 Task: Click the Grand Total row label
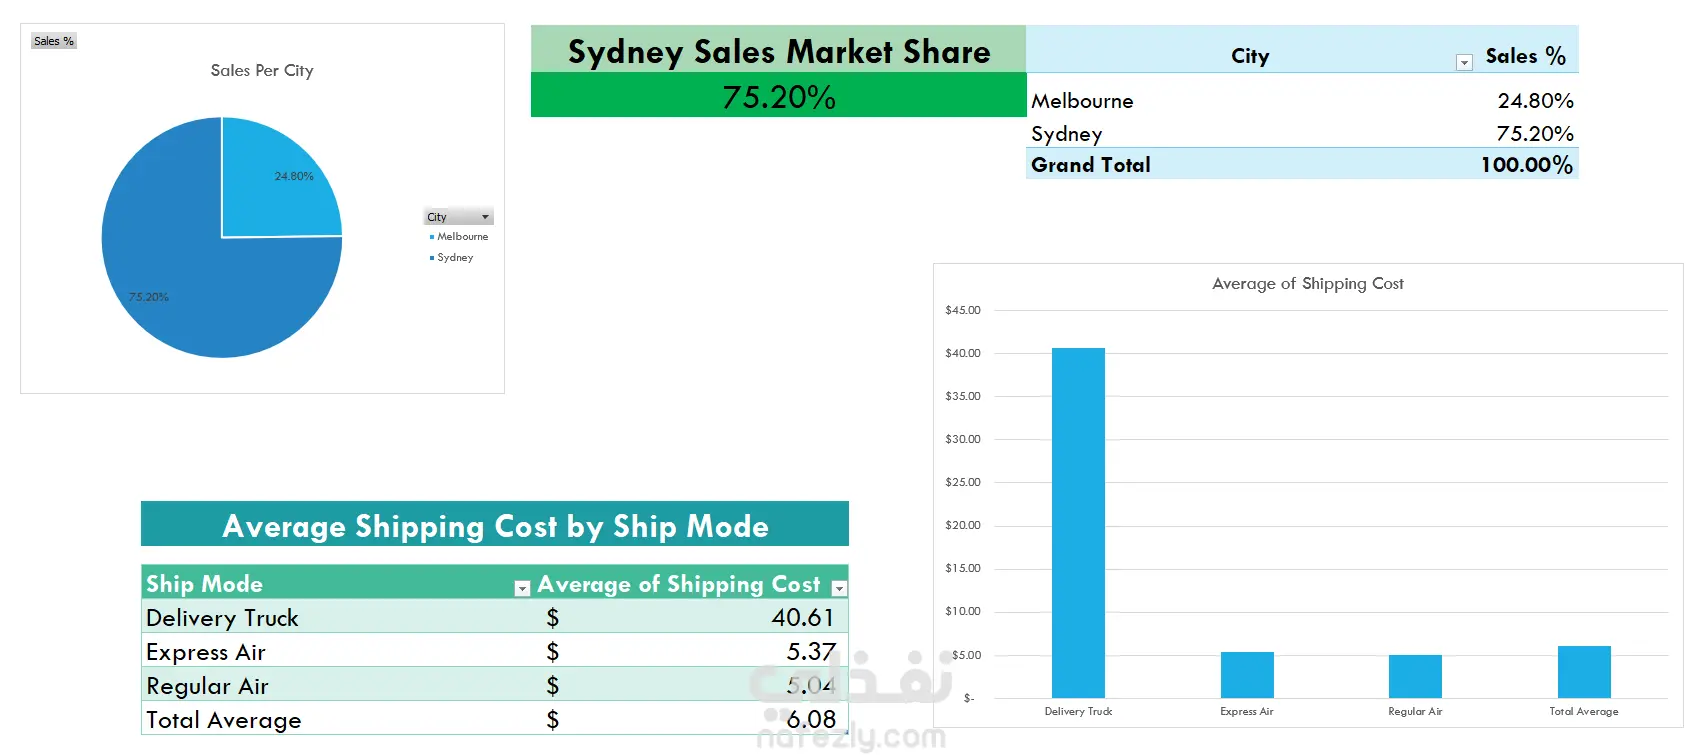coord(1091,165)
